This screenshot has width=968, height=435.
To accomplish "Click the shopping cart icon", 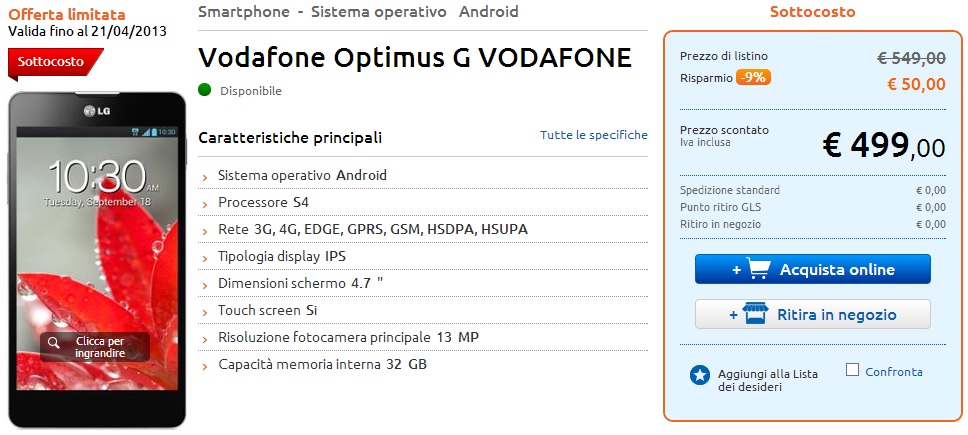I will tap(758, 269).
